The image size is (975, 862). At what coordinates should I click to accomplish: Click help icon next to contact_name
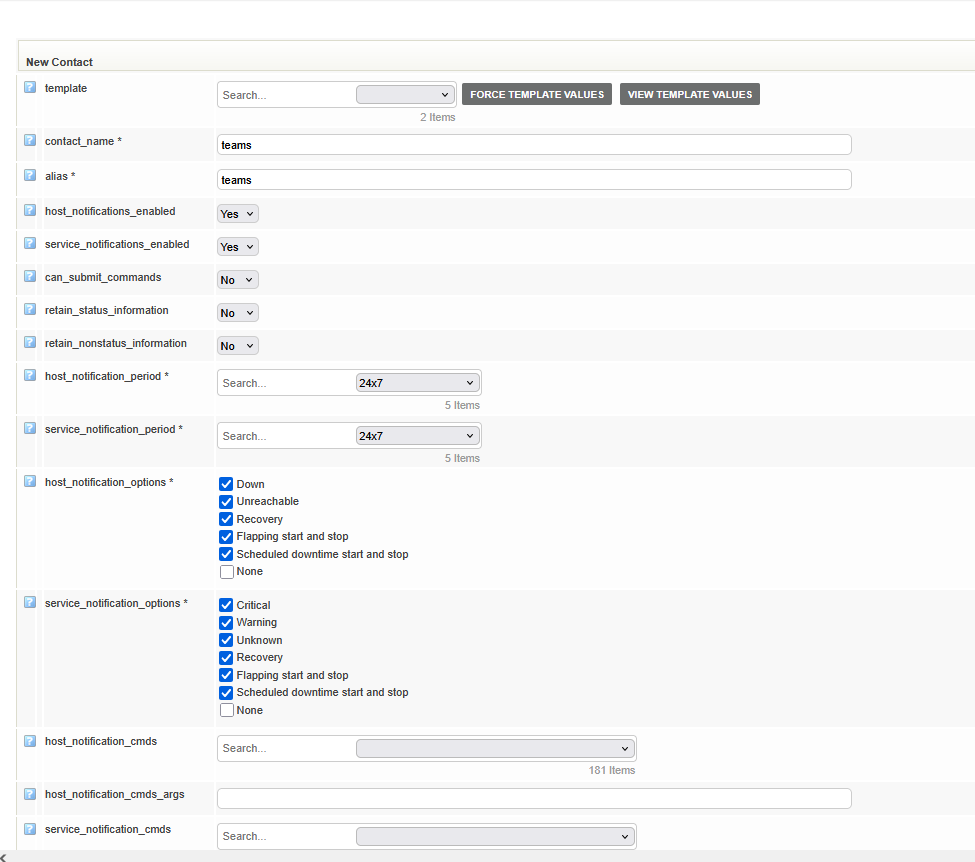(30, 140)
